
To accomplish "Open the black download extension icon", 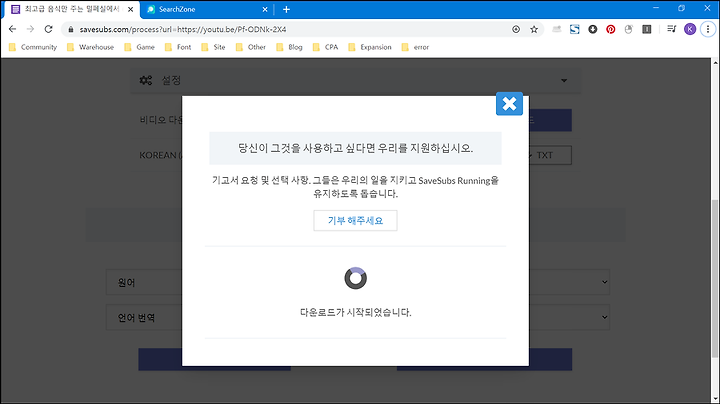I will click(x=593, y=29).
